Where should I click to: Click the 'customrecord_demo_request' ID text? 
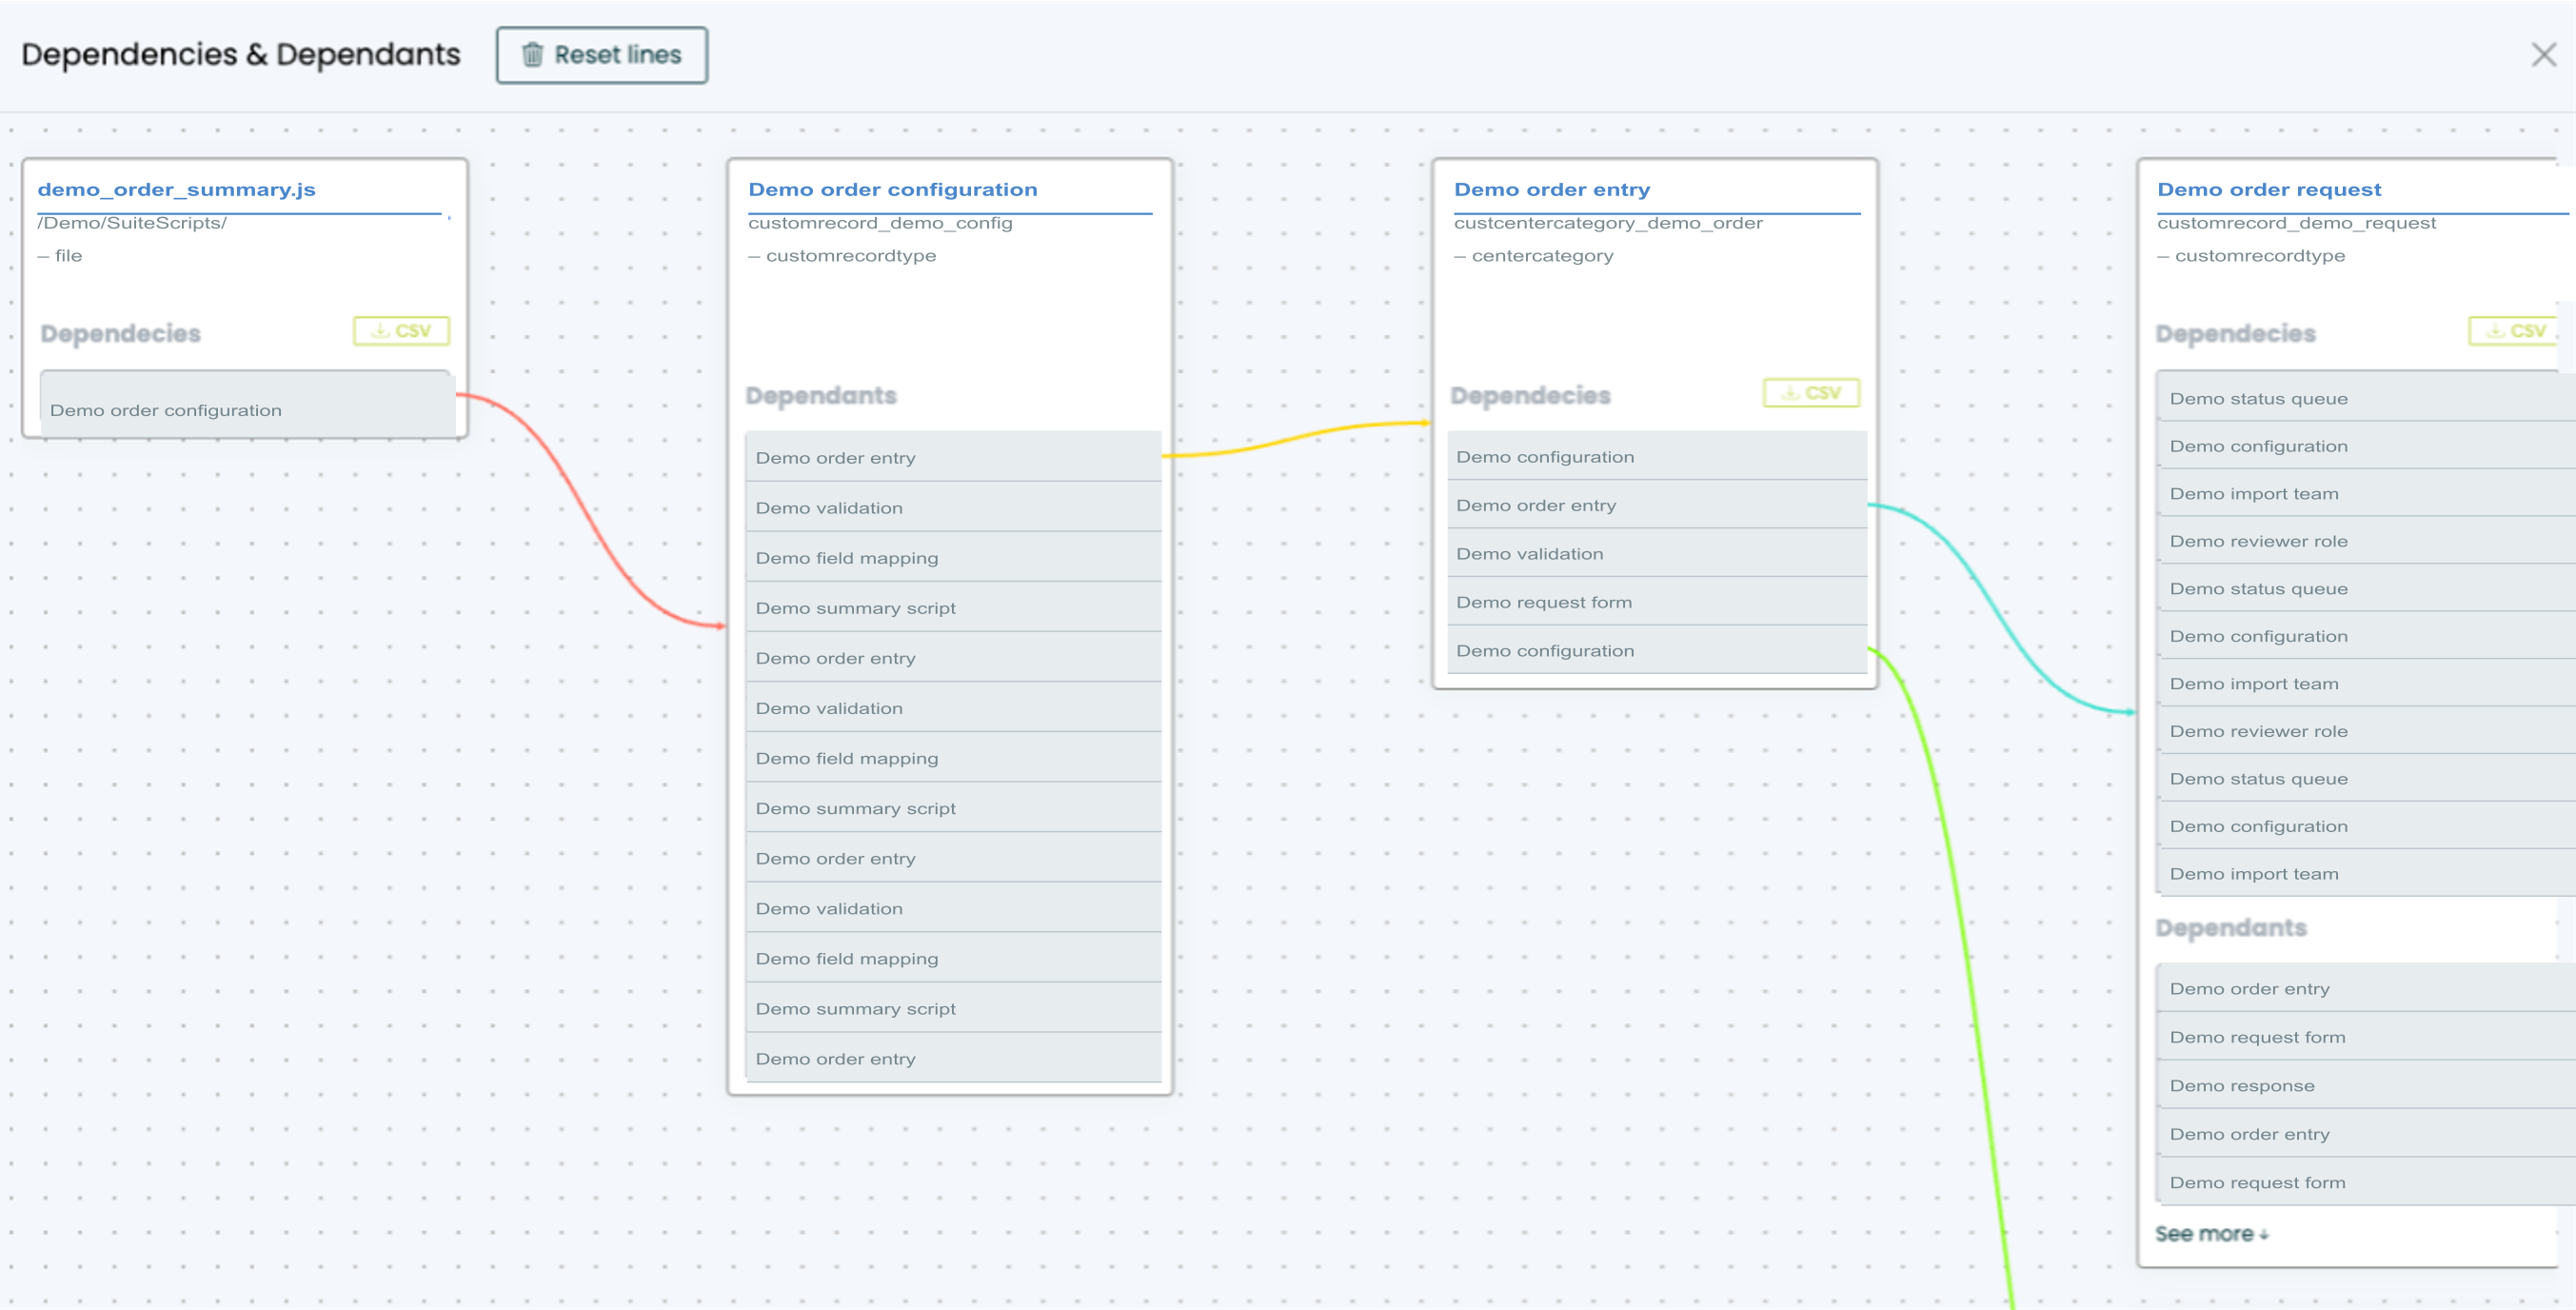pos(2296,223)
